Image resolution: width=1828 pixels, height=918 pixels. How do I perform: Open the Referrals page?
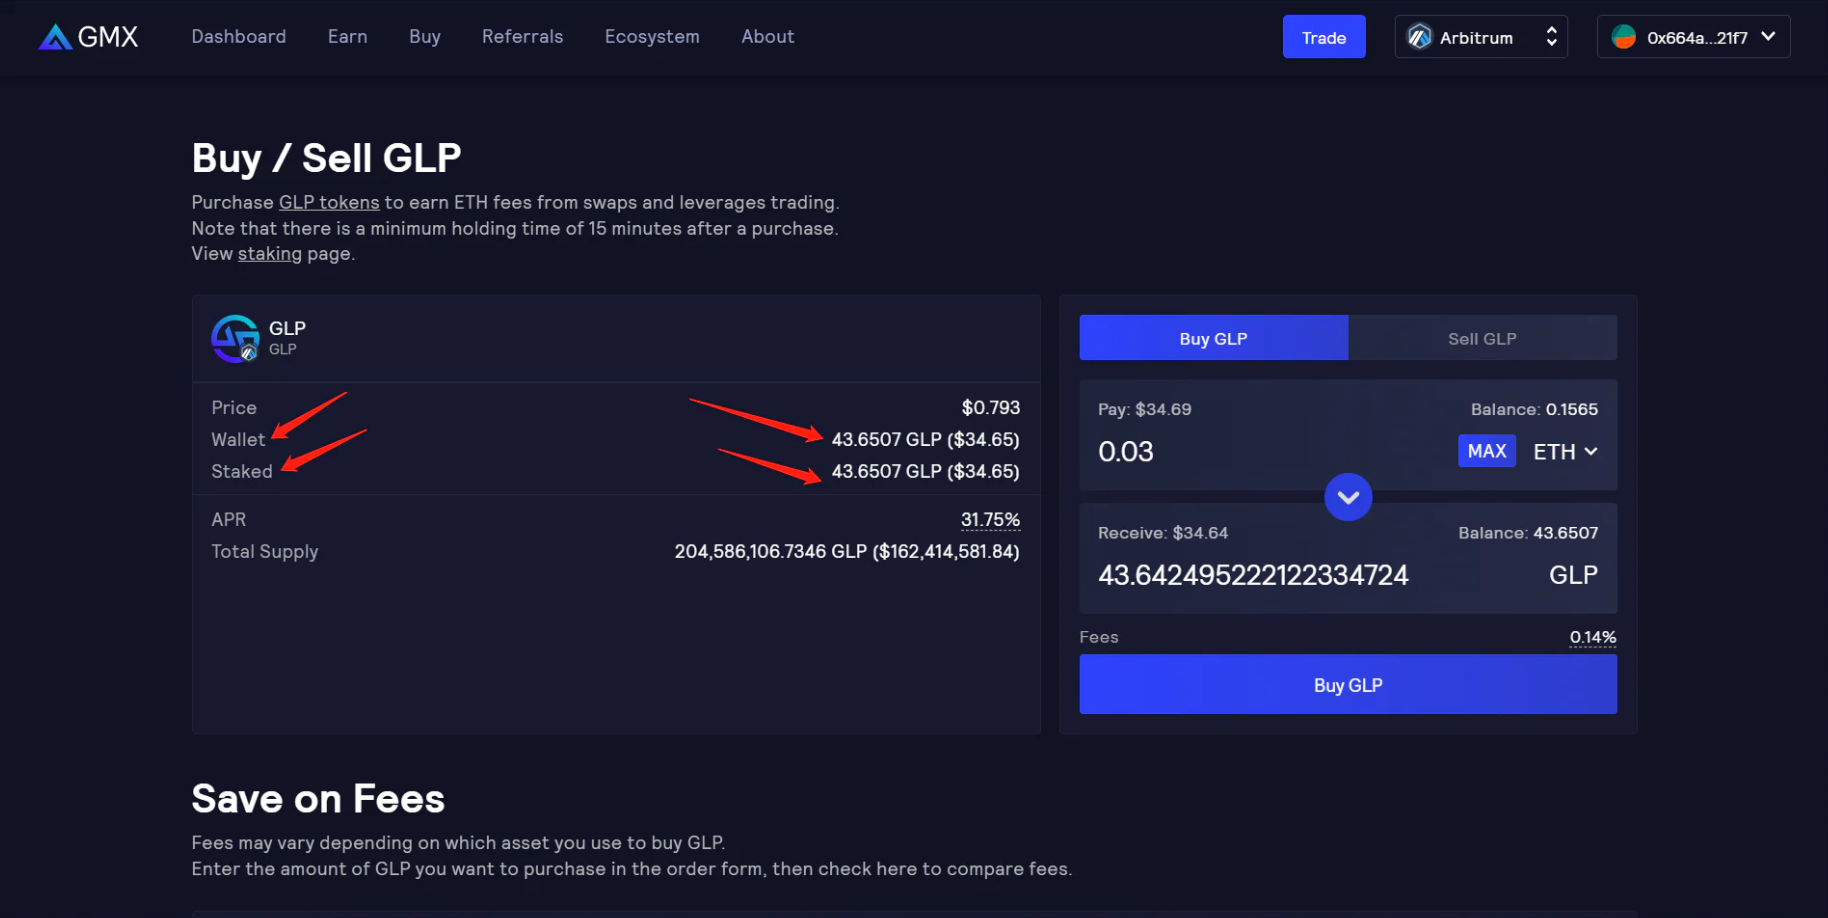pos(523,37)
